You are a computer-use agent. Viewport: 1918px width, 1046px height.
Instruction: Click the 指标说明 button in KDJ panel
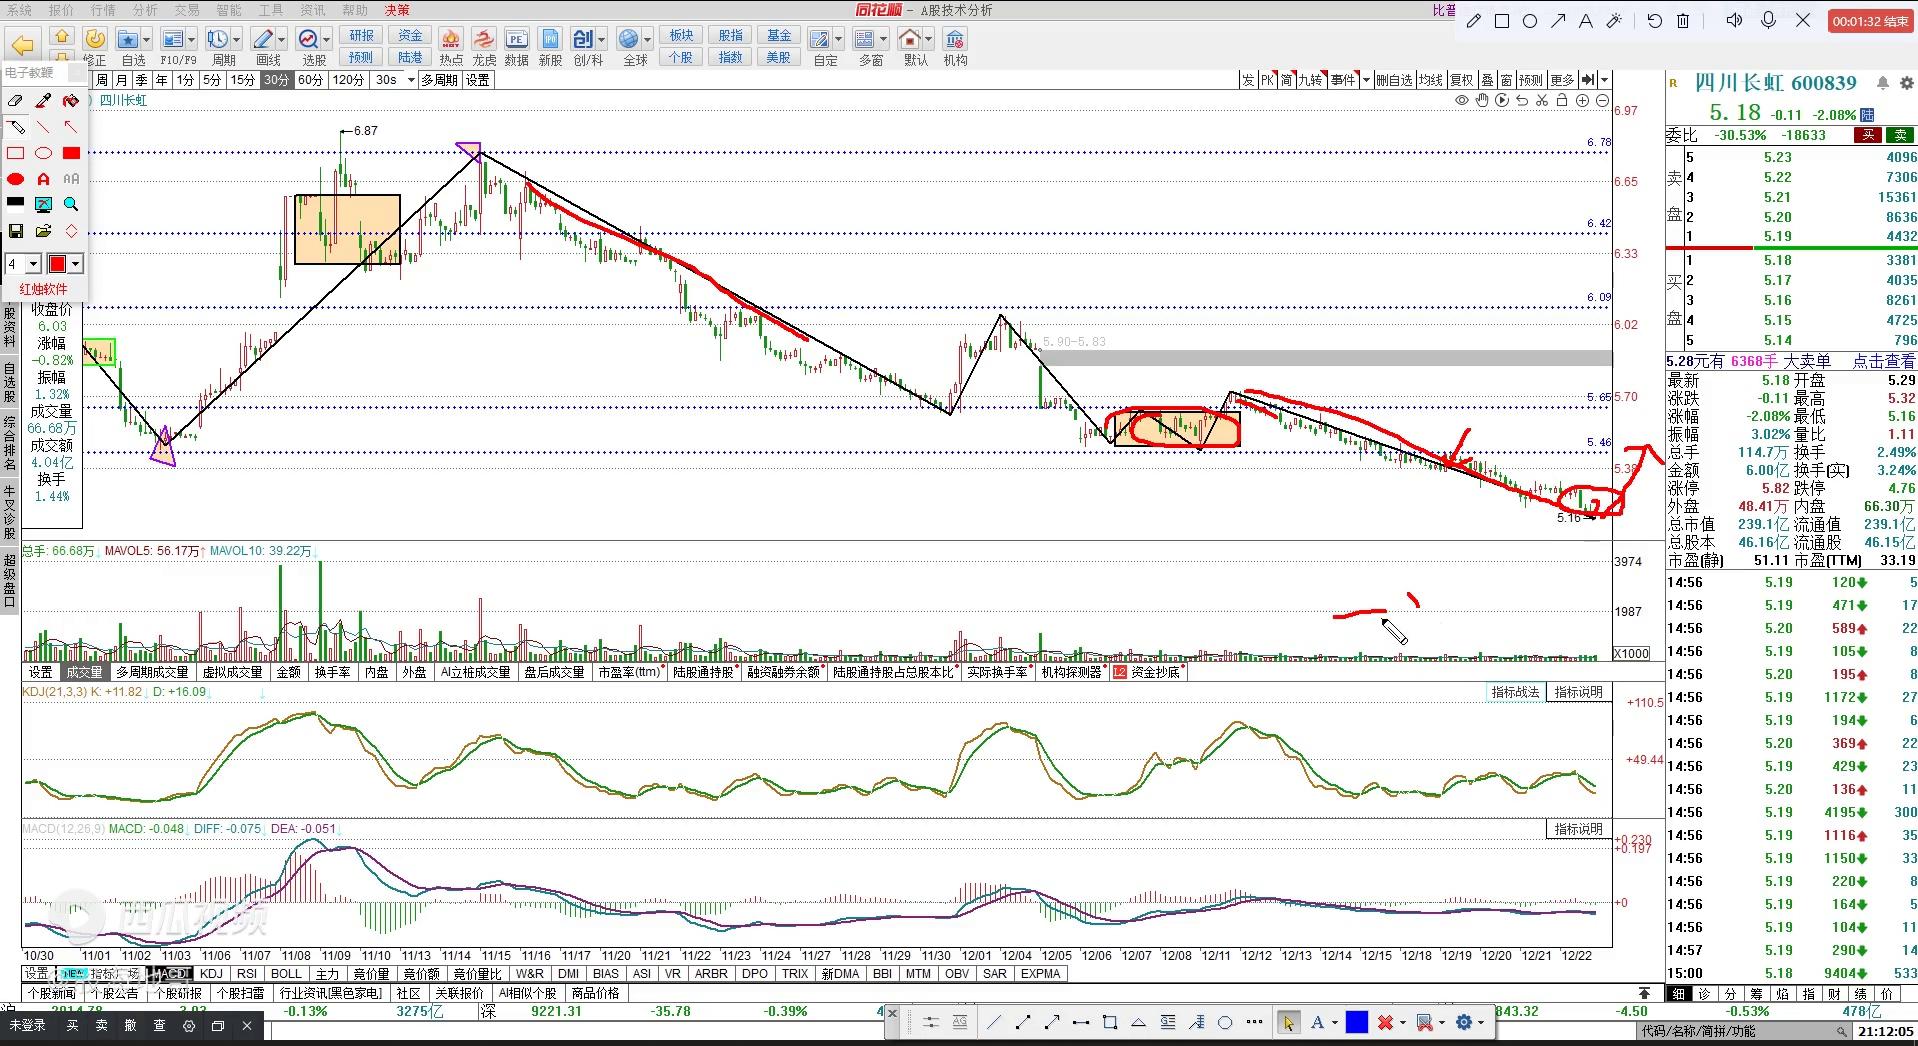(x=1578, y=692)
